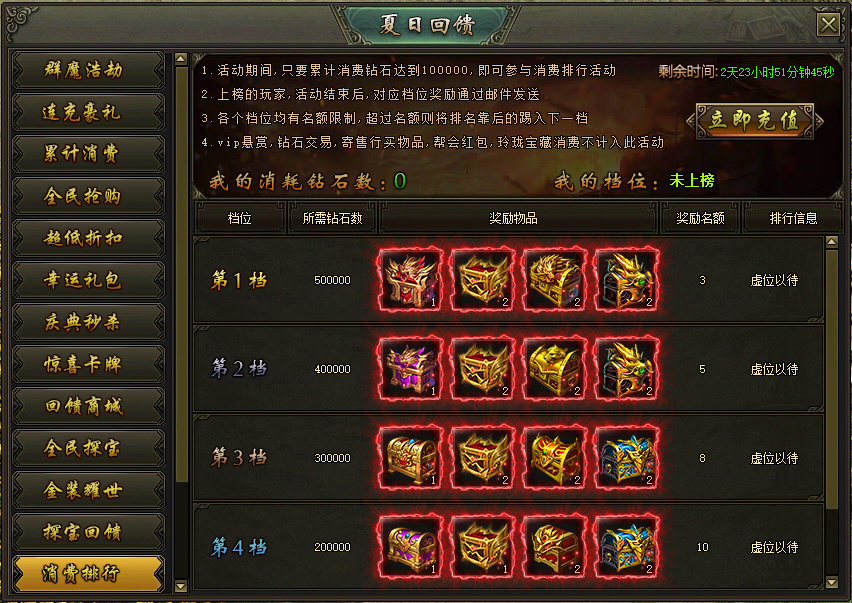Click the golden lion chest in 第1档 row
The width and height of the screenshot is (852, 603).
[555, 280]
